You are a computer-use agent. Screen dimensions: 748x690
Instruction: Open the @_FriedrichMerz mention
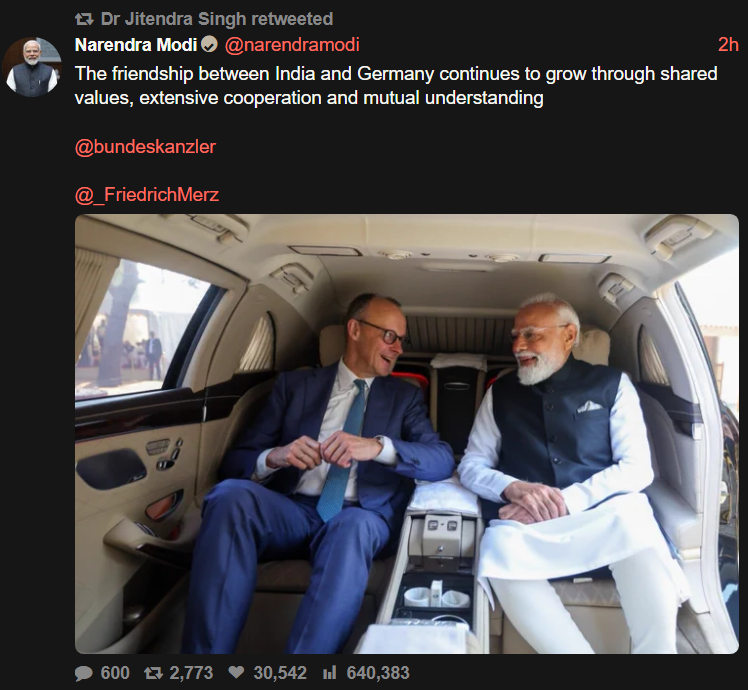click(146, 195)
